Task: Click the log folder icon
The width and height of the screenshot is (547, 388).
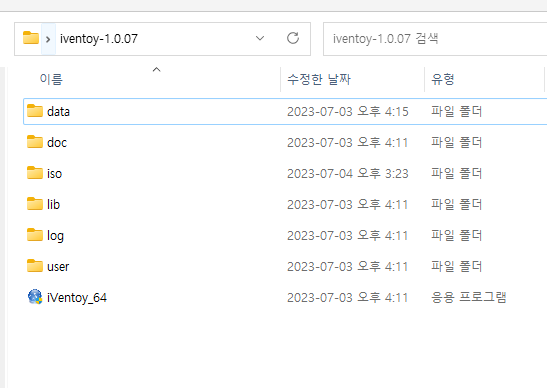Action: click(35, 235)
